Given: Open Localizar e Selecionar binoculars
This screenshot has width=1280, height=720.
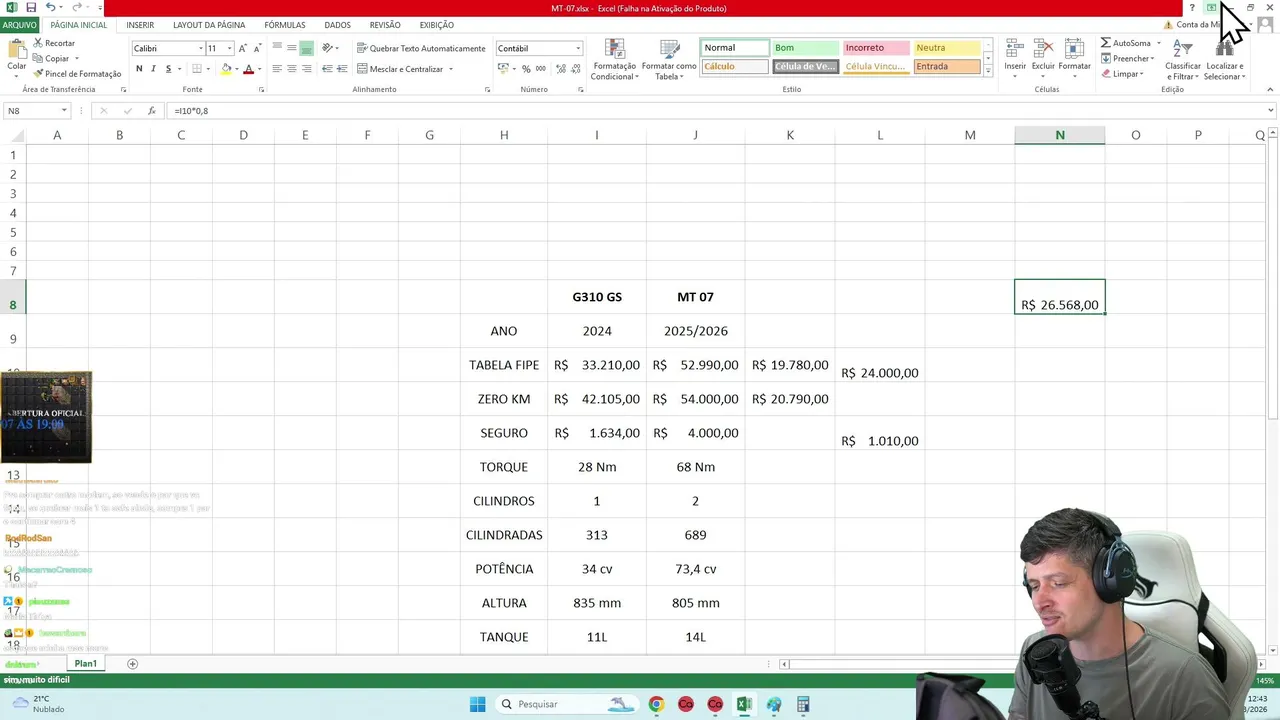Looking at the screenshot, I should [x=1223, y=60].
